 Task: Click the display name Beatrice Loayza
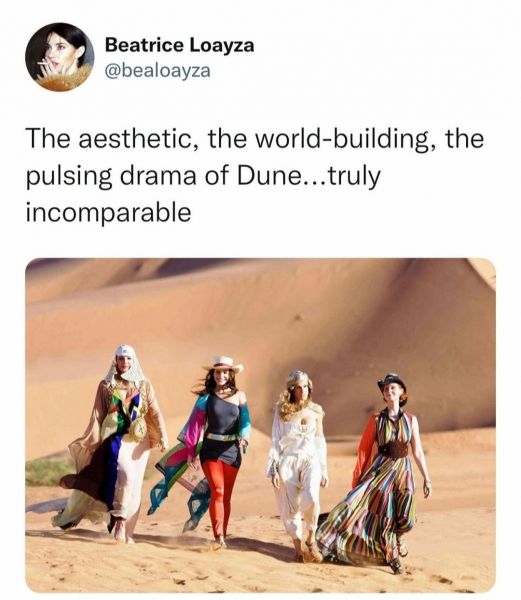(179, 45)
